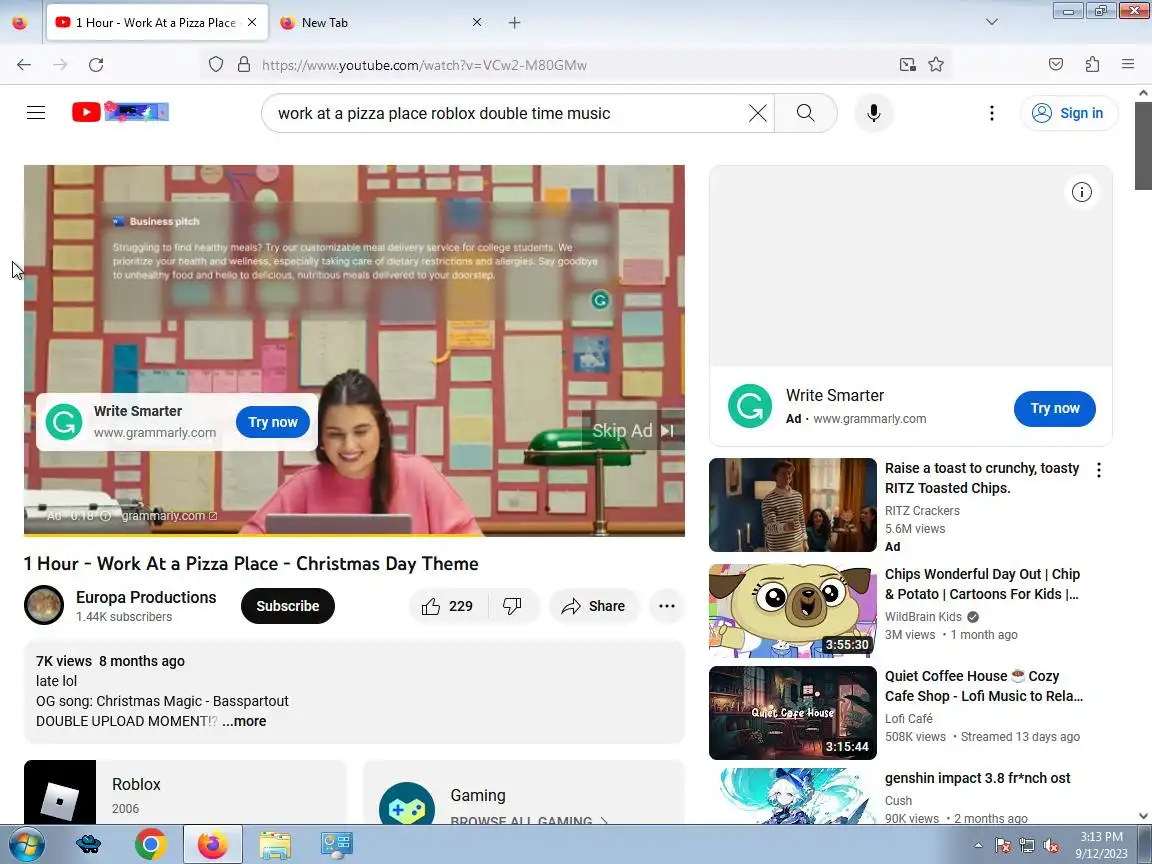The width and height of the screenshot is (1152, 864).
Task: Open muted volume tray icon
Action: 1051,846
